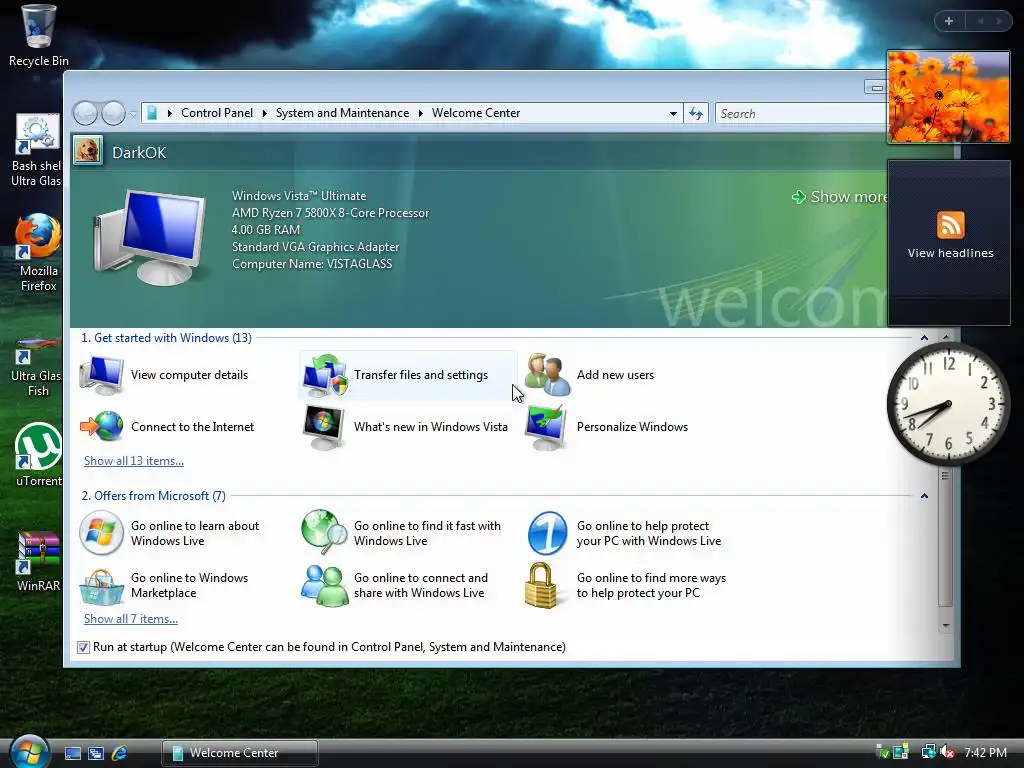Click the help protect your PC with Windows Live item
1024x768 pixels.
(624, 533)
